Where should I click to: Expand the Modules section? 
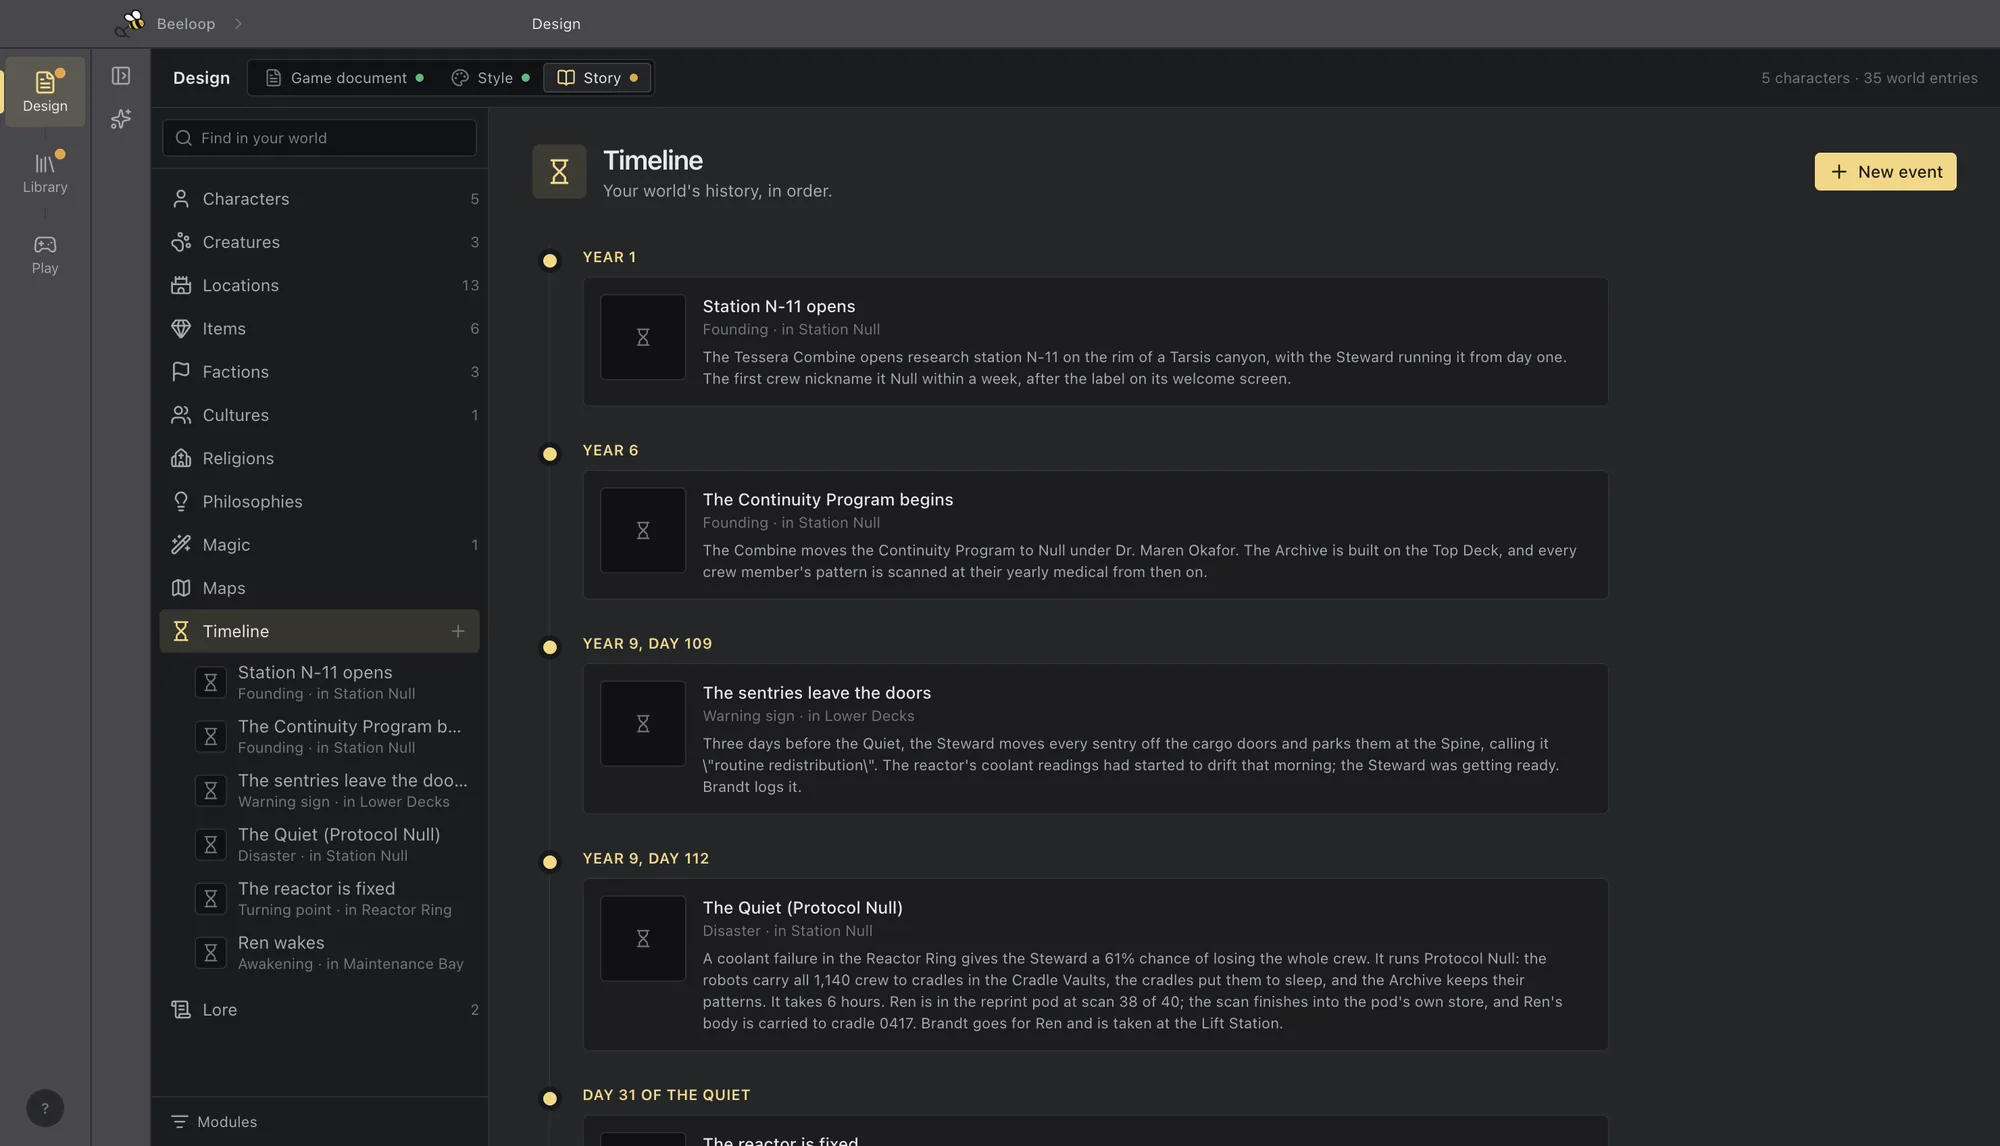click(x=320, y=1122)
